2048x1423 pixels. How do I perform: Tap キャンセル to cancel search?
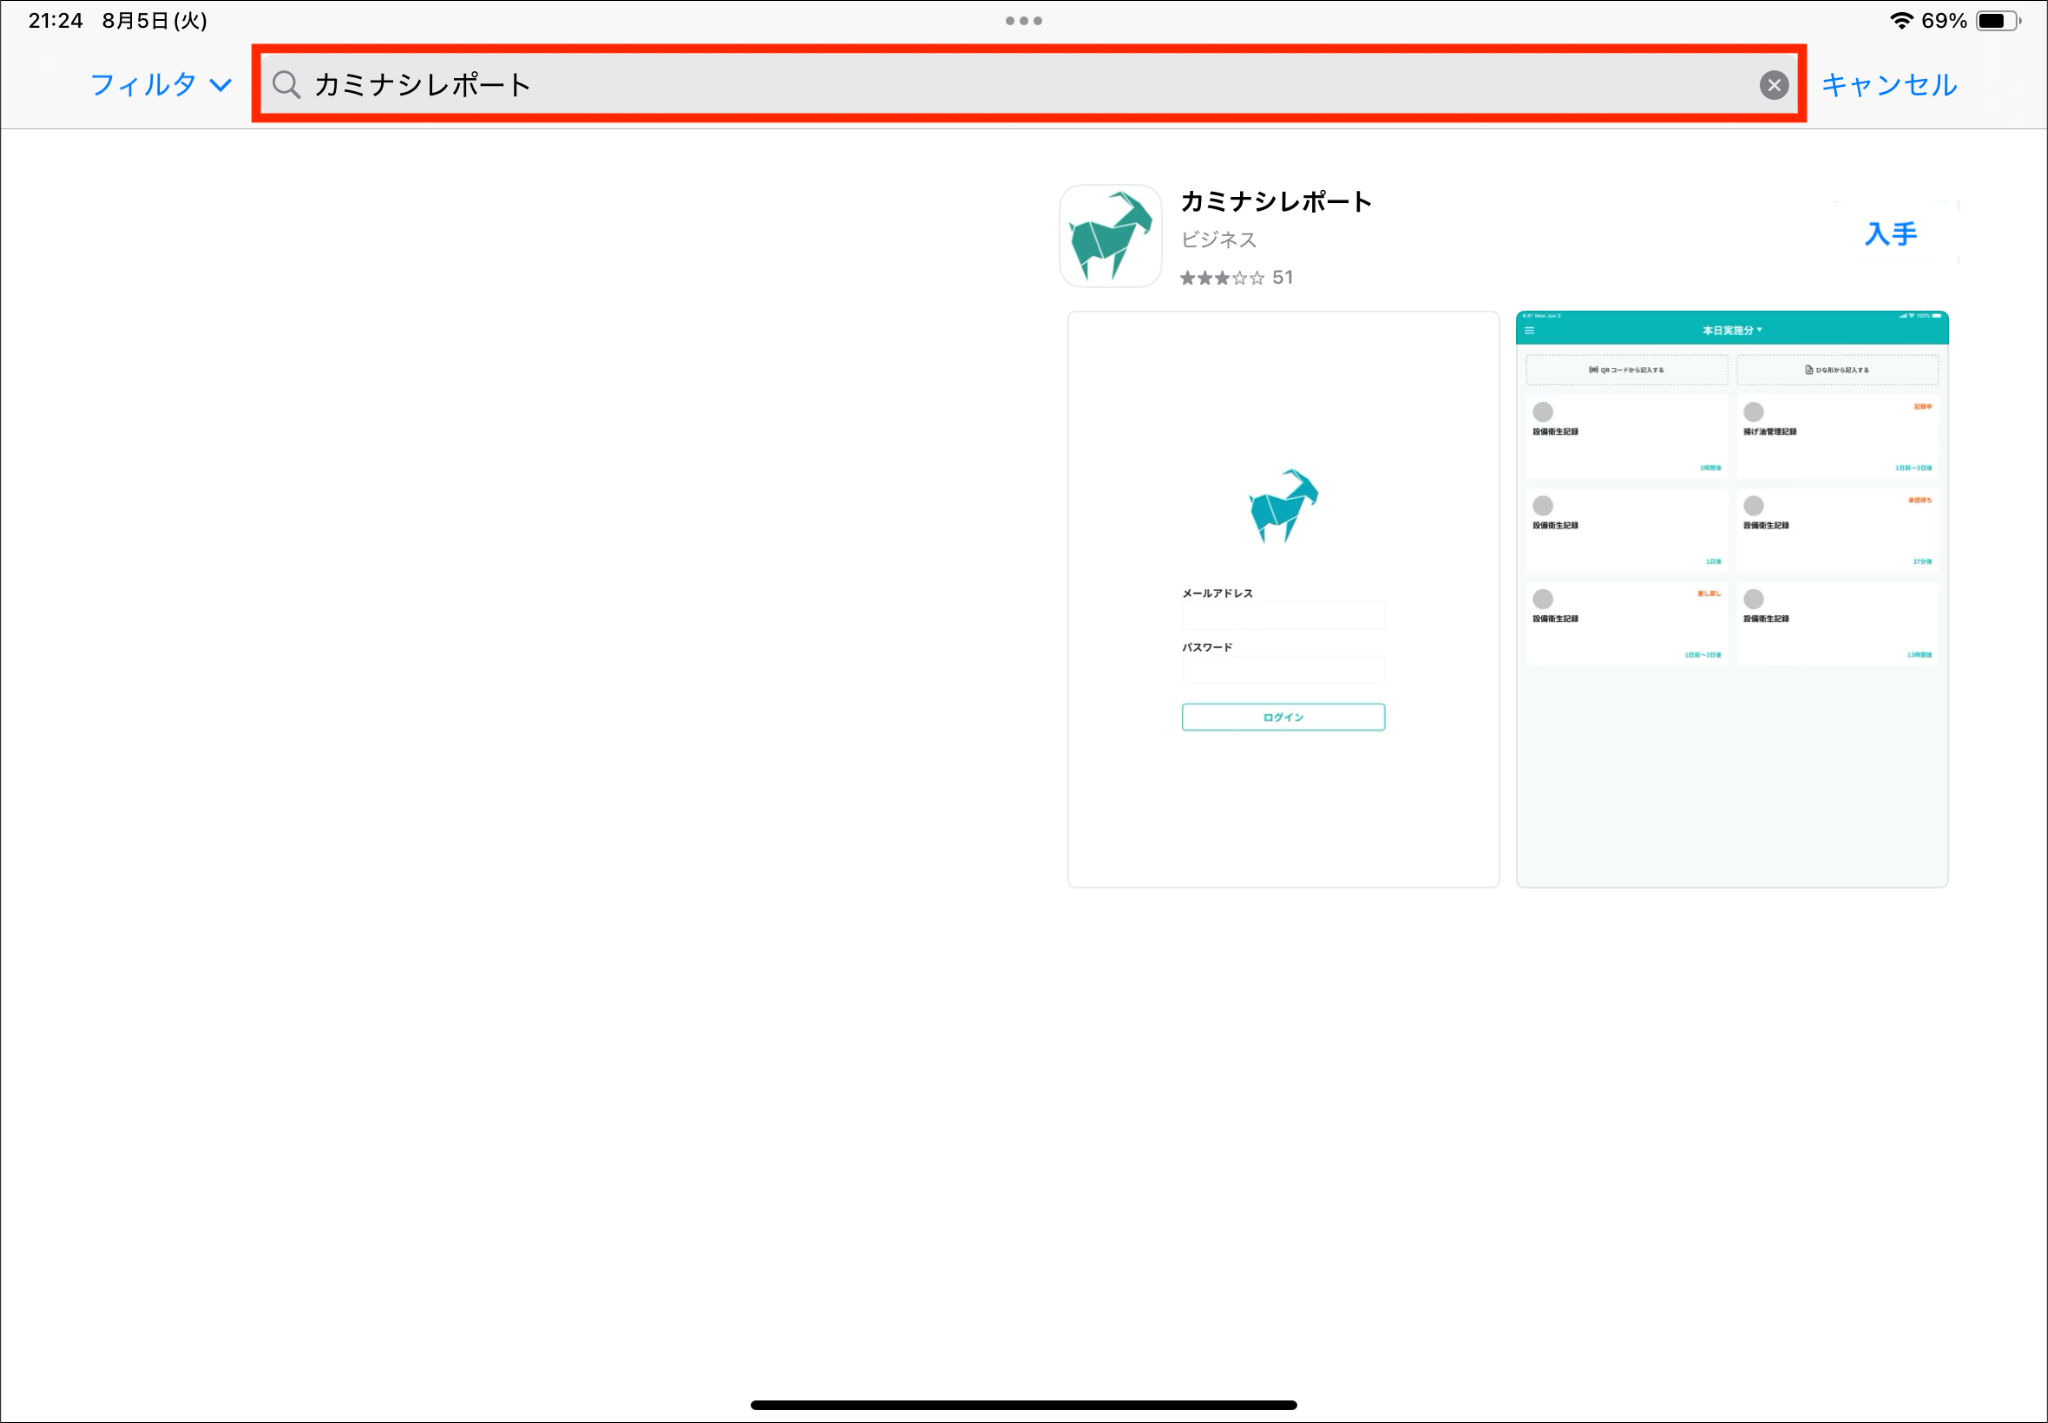click(x=1888, y=85)
